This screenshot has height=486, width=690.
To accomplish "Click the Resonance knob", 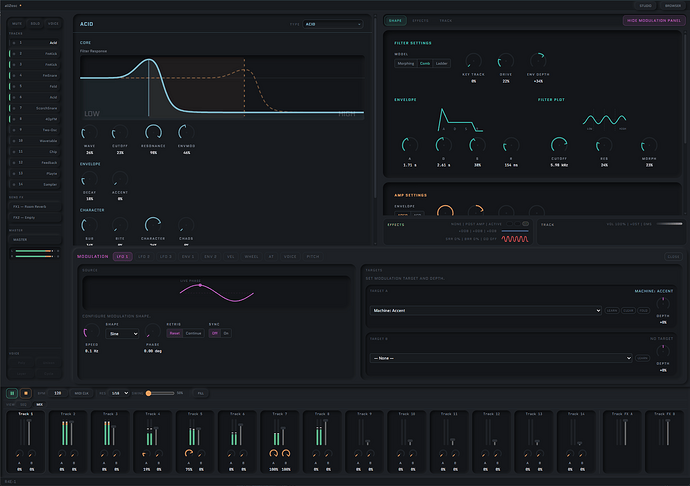I will pos(153,133).
